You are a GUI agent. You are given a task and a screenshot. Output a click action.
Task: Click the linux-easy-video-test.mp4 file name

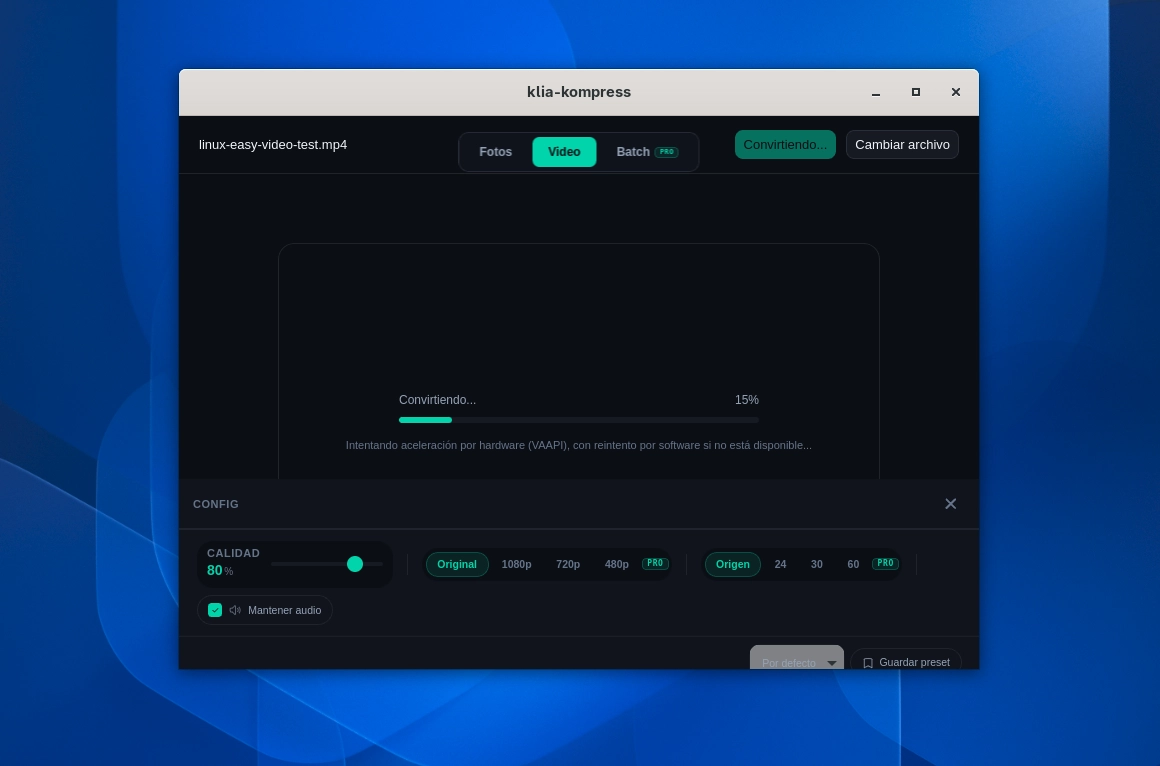273,144
